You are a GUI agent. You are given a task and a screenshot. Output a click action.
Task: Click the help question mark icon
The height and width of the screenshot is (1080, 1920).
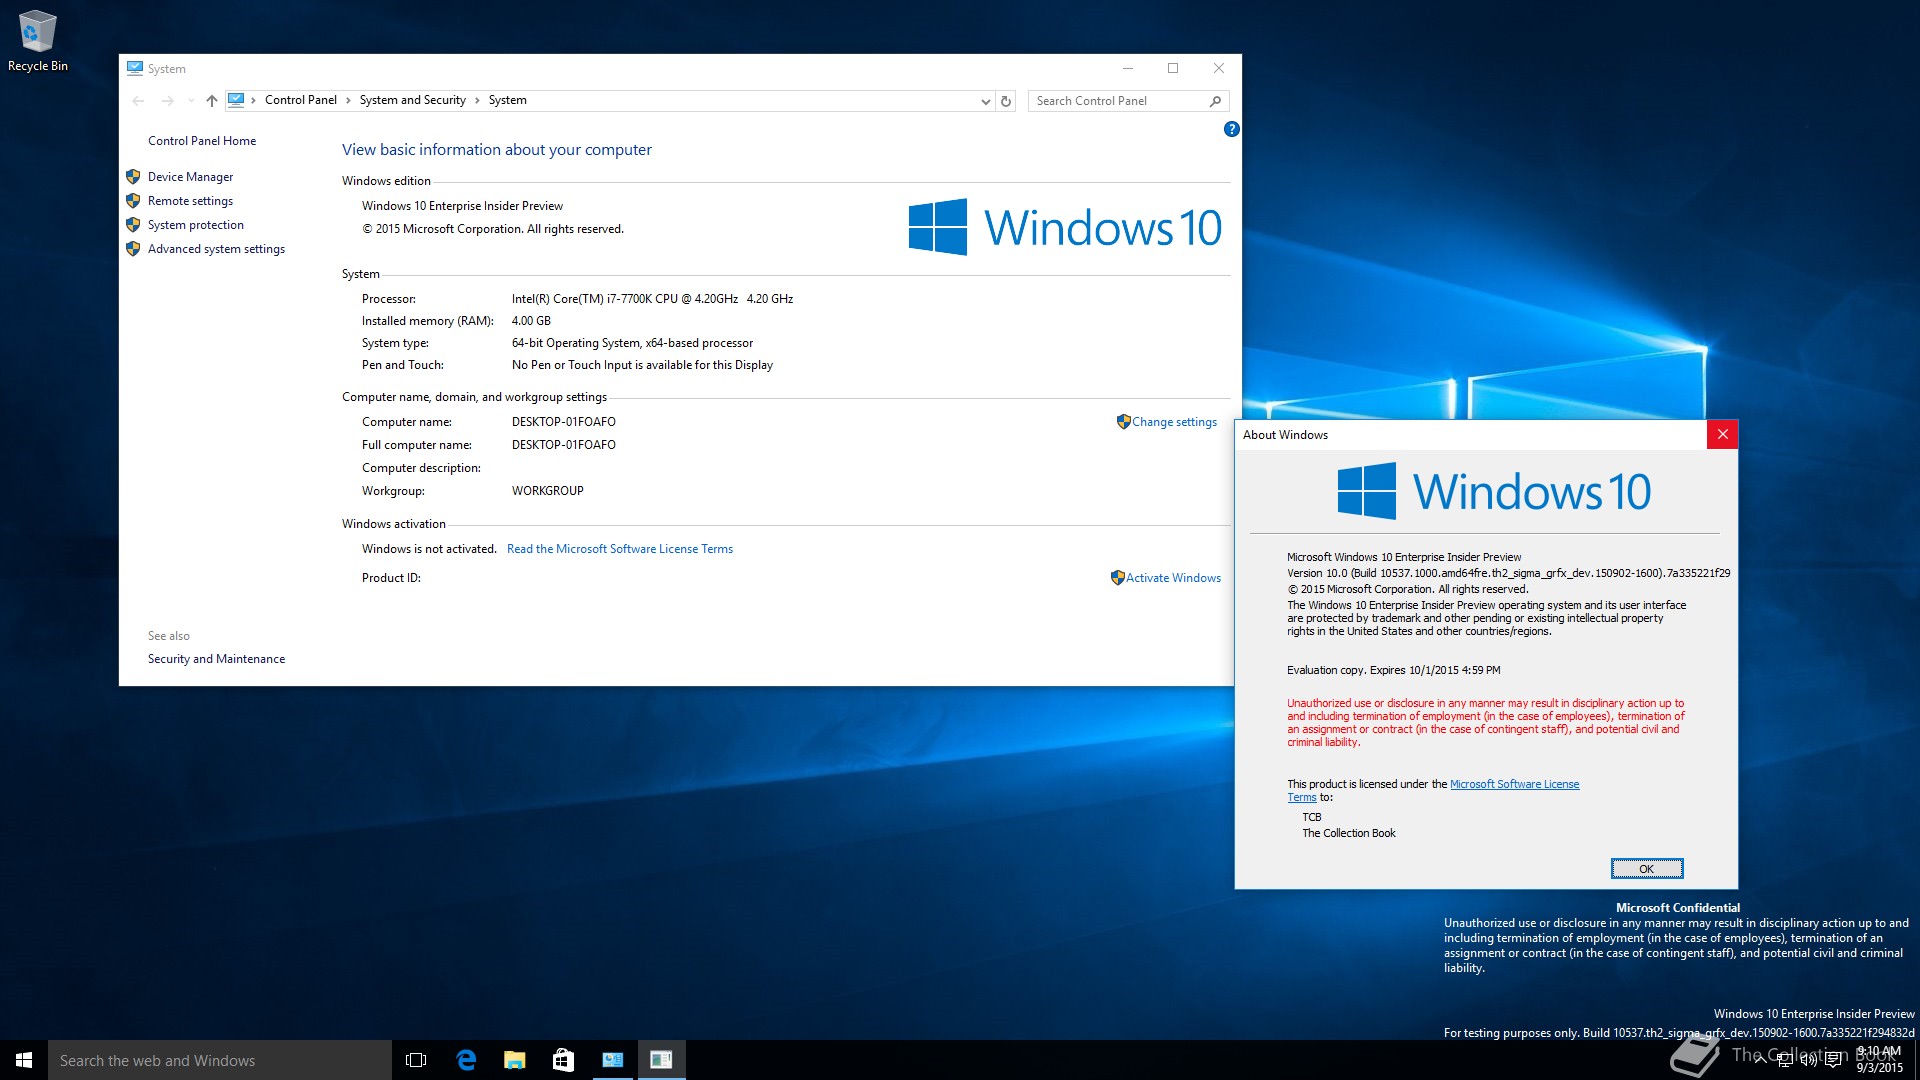tap(1231, 129)
